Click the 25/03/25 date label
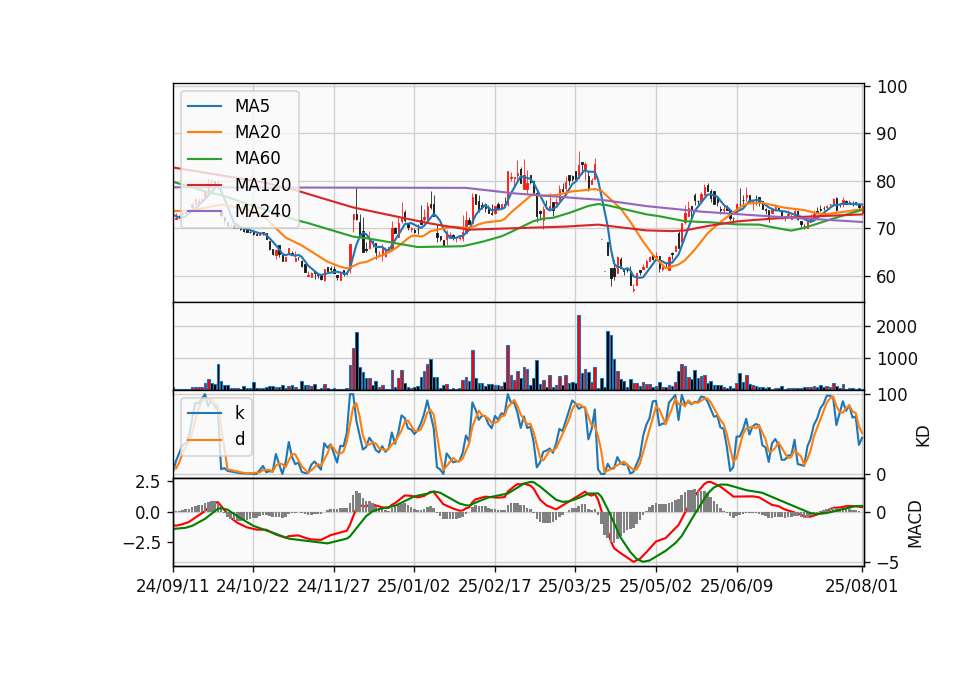This screenshot has height=690, width=960. coord(575,586)
